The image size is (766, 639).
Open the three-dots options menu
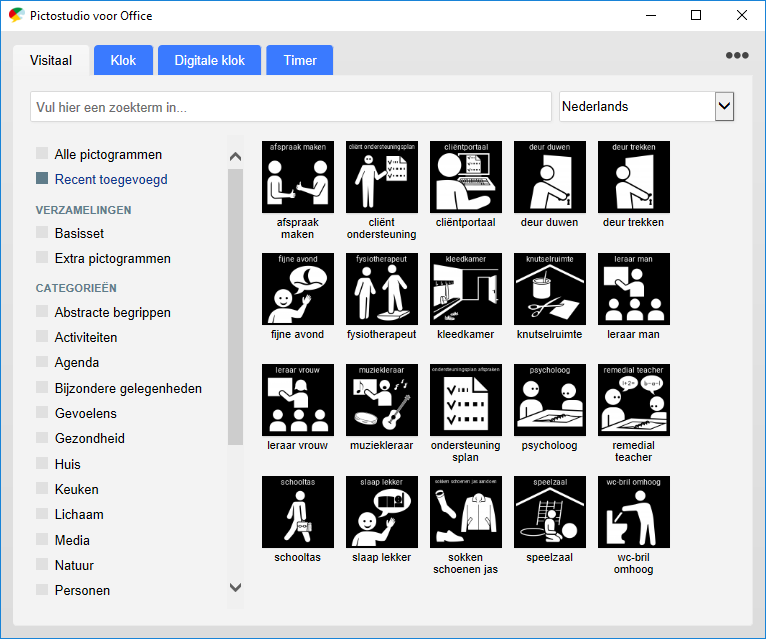[737, 55]
